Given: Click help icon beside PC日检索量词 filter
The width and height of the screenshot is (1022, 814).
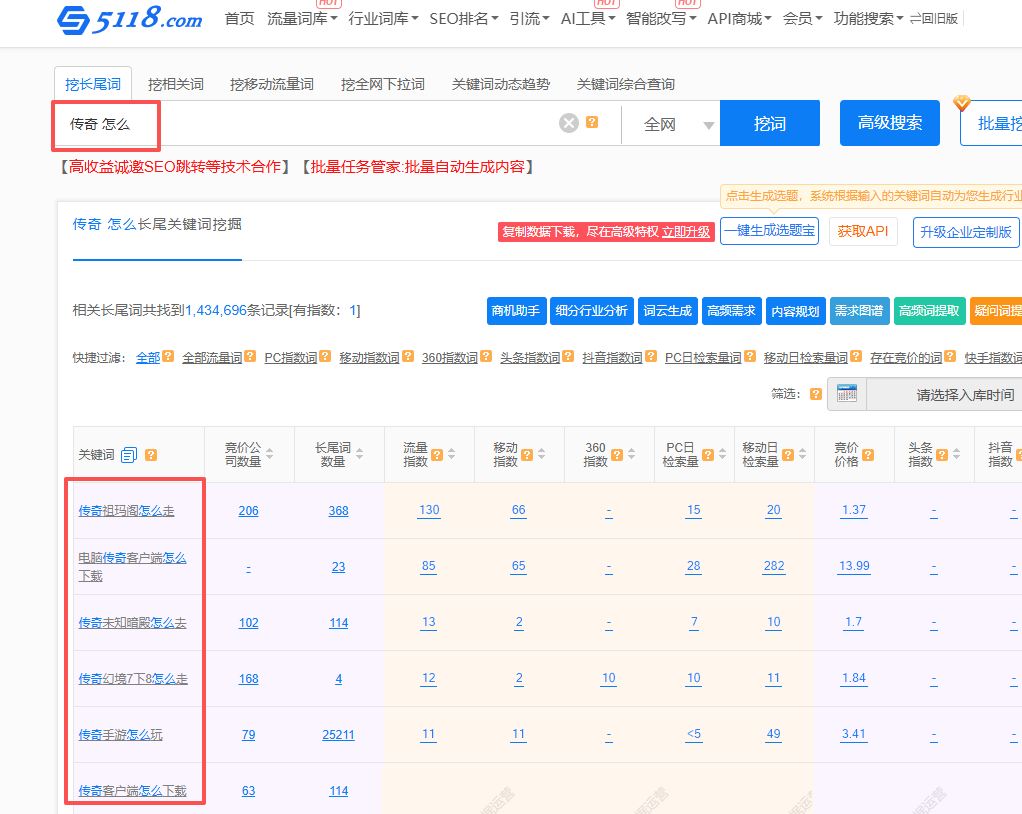Looking at the screenshot, I should (x=750, y=356).
